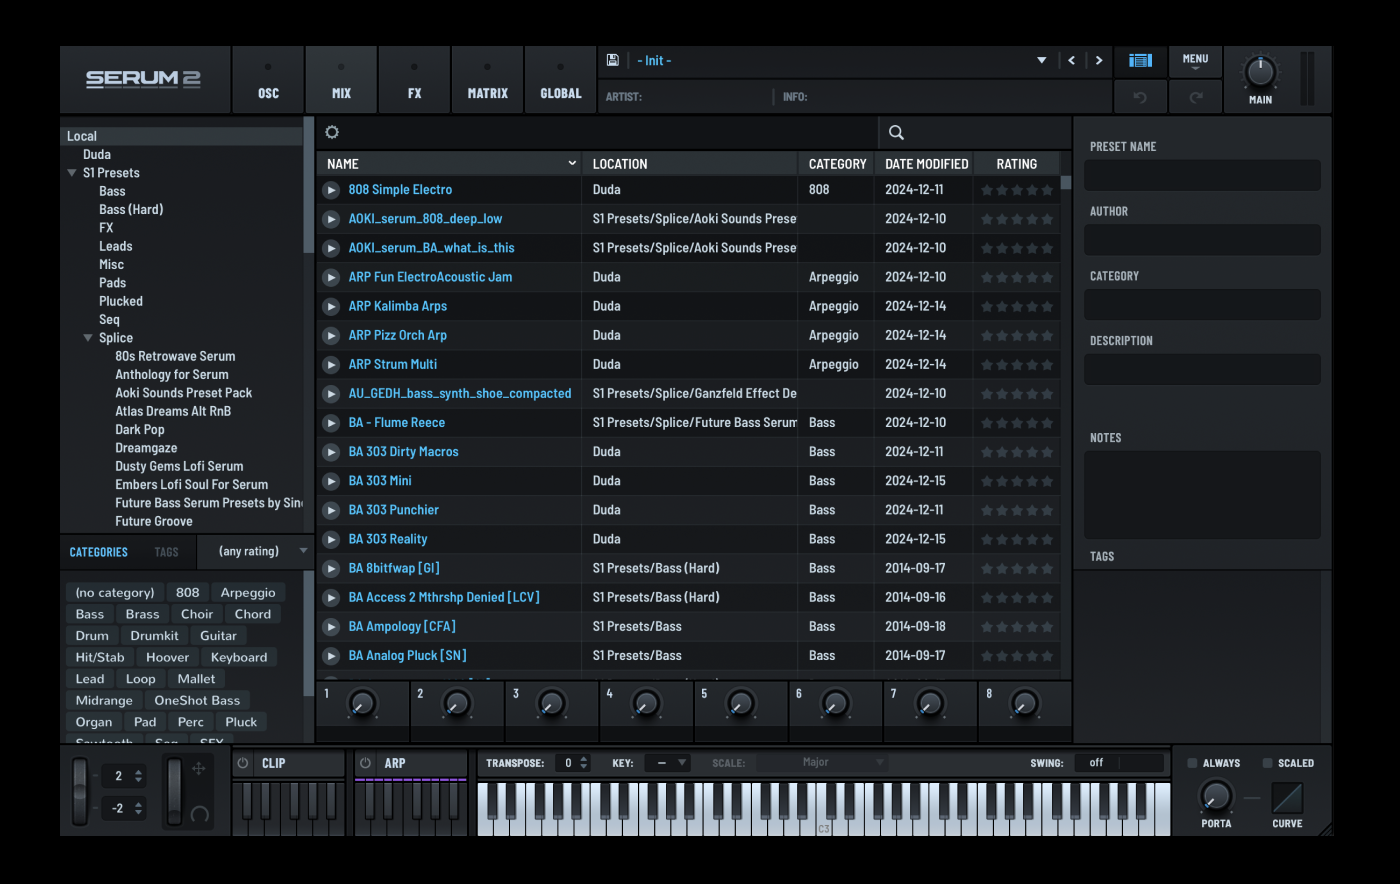
Task: Click the redo arrow icon
Action: coord(1196,97)
